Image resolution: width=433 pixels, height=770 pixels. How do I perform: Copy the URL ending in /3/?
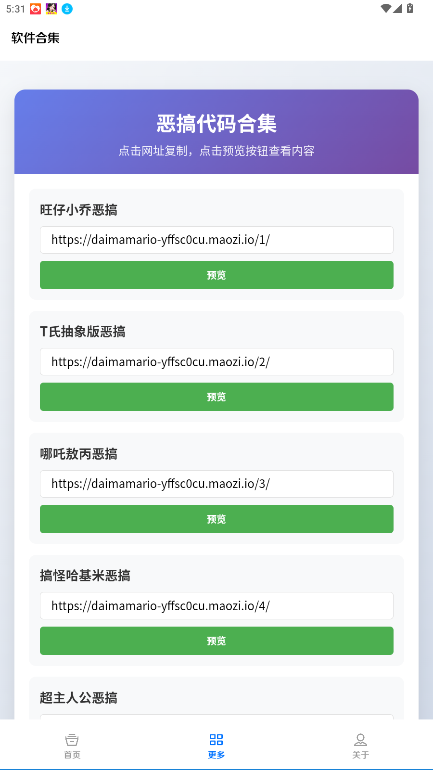point(216,484)
